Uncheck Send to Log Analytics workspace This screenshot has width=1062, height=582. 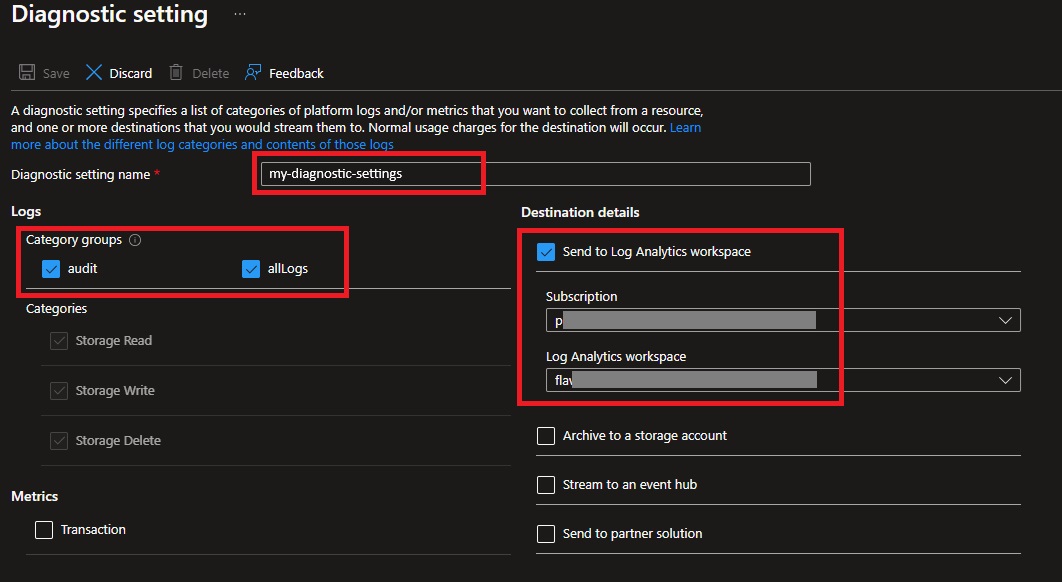546,252
